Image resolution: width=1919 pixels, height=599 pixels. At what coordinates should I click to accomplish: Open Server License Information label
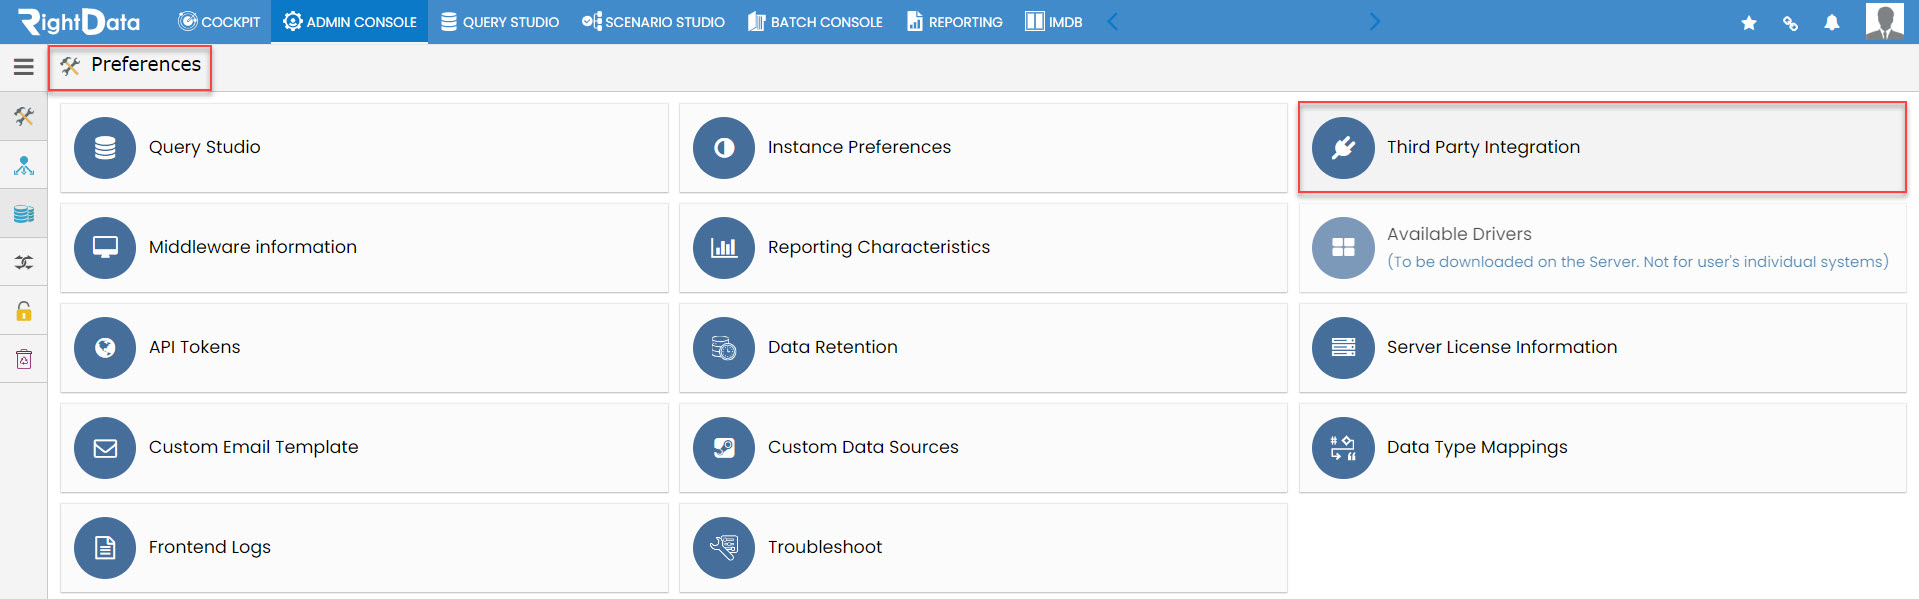[x=1502, y=347]
